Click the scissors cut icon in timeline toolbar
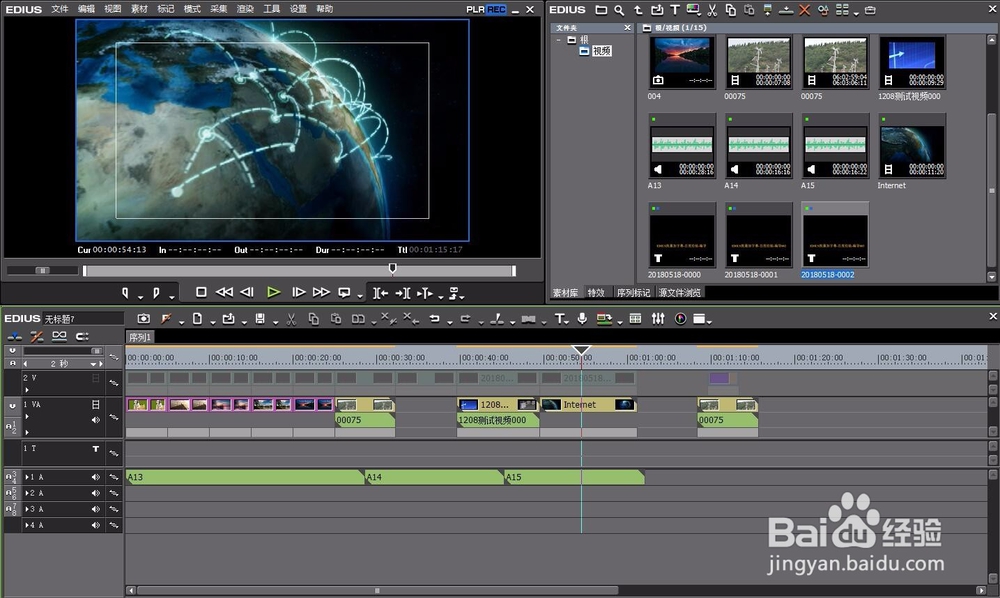This screenshot has height=598, width=1000. pyautogui.click(x=291, y=318)
